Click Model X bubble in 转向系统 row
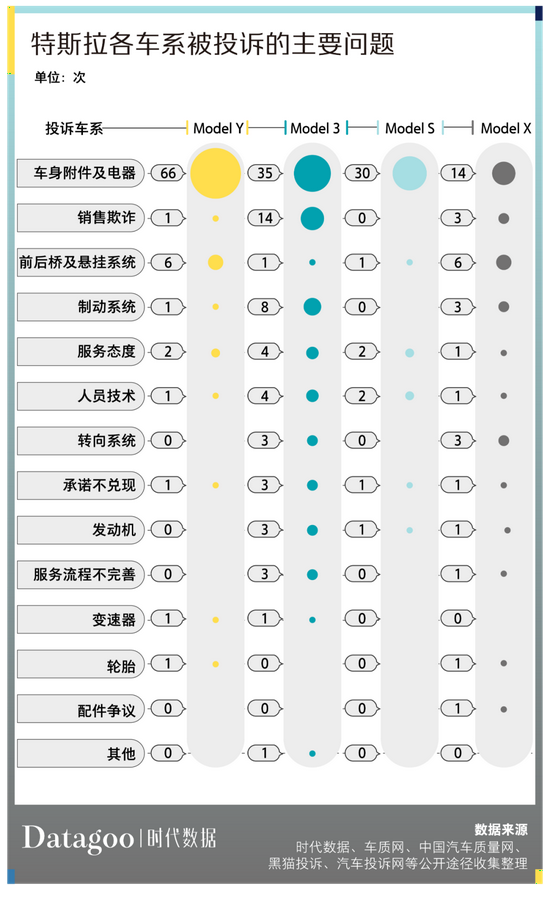The width and height of the screenshot is (550, 899). (x=504, y=441)
